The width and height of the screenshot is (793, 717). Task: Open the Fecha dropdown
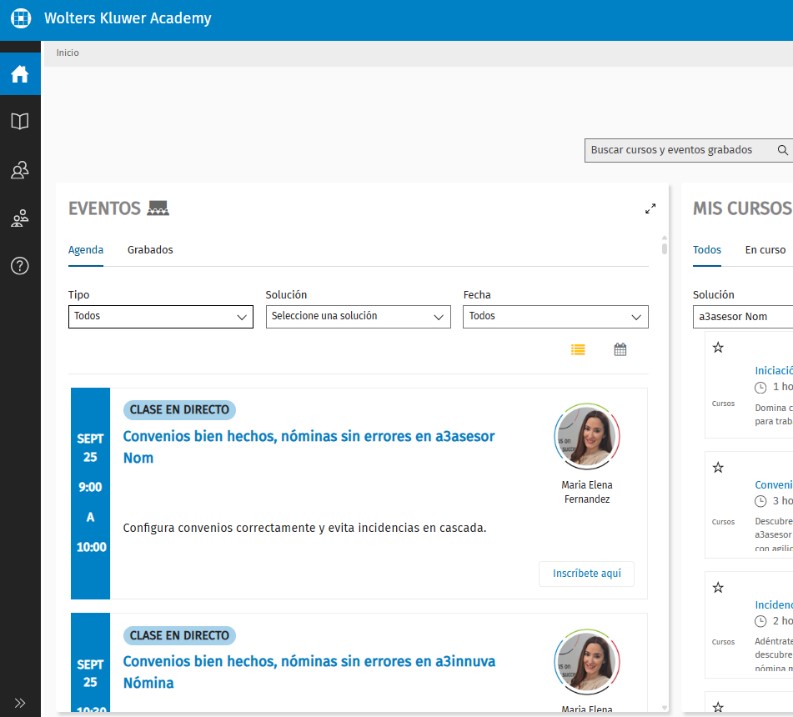tap(555, 317)
